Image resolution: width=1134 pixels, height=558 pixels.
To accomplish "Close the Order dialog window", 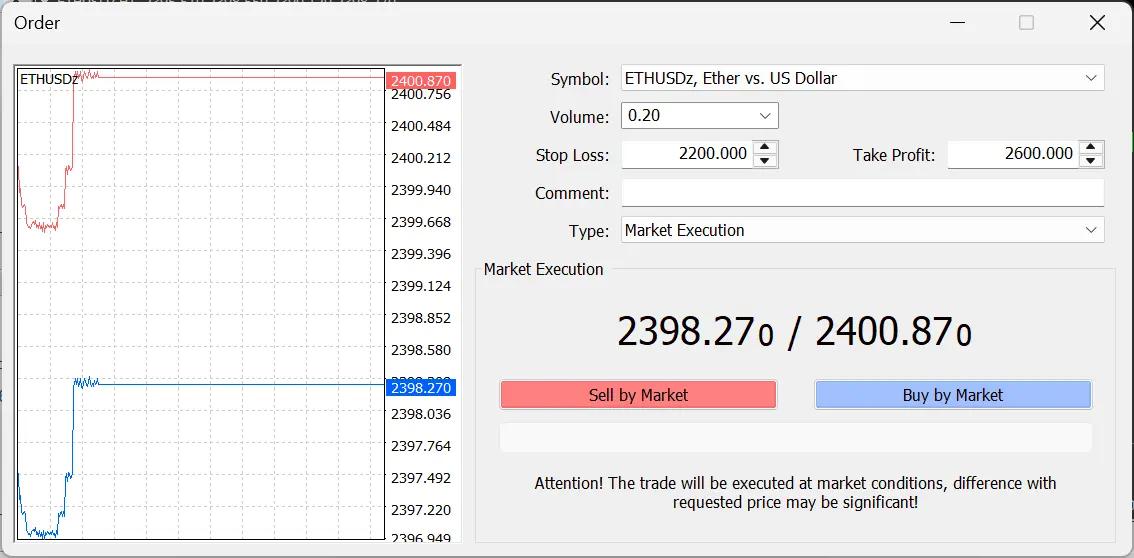I will coord(1097,23).
